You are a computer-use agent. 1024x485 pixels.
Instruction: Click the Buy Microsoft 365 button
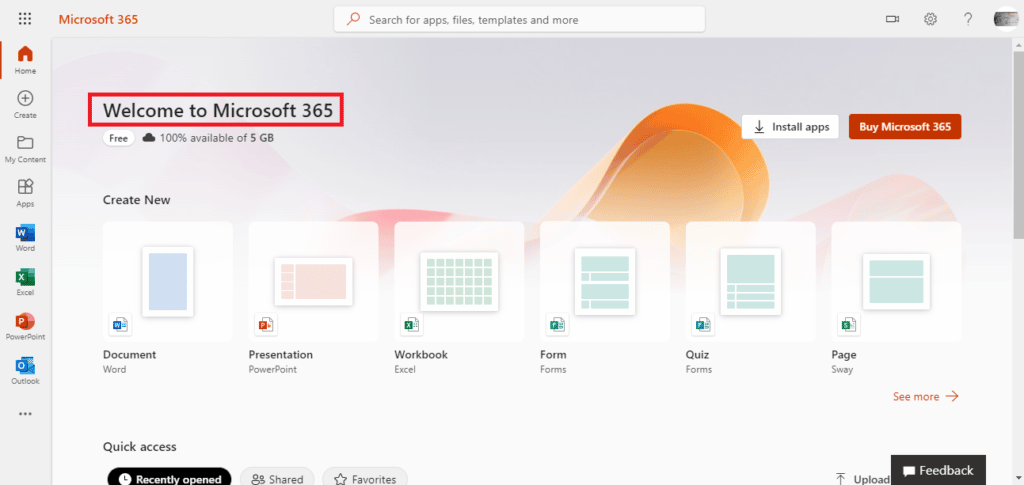pos(904,127)
